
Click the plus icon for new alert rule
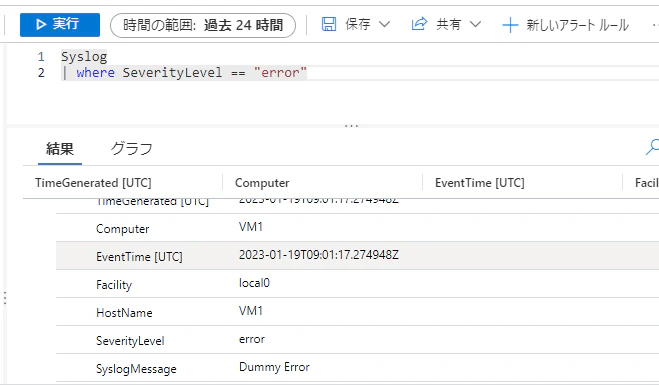click(x=510, y=25)
